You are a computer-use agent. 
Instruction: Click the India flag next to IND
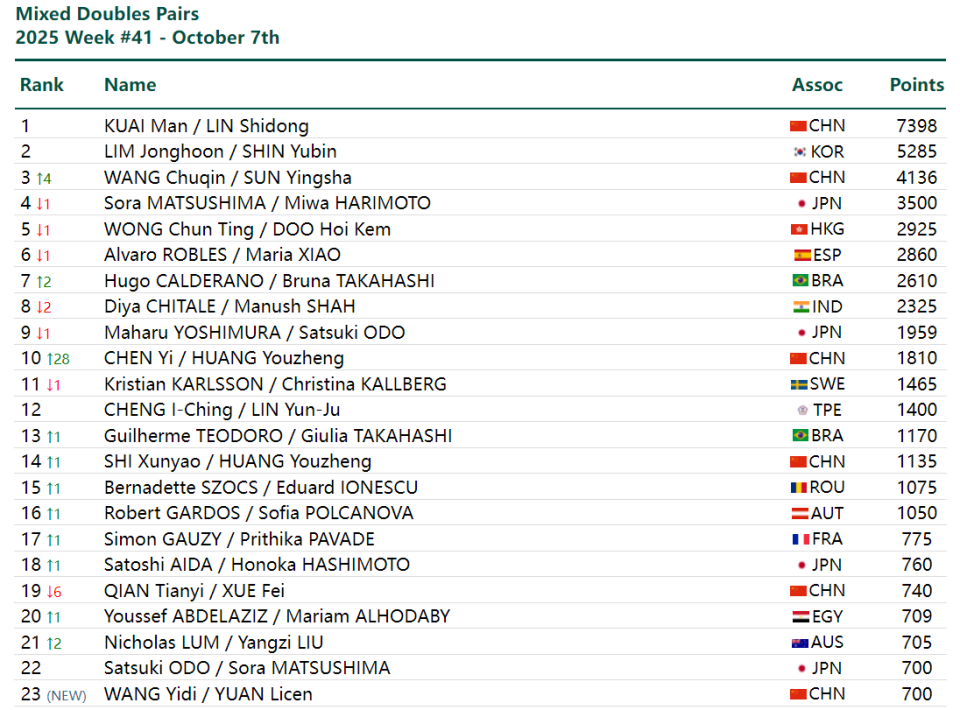coord(801,307)
